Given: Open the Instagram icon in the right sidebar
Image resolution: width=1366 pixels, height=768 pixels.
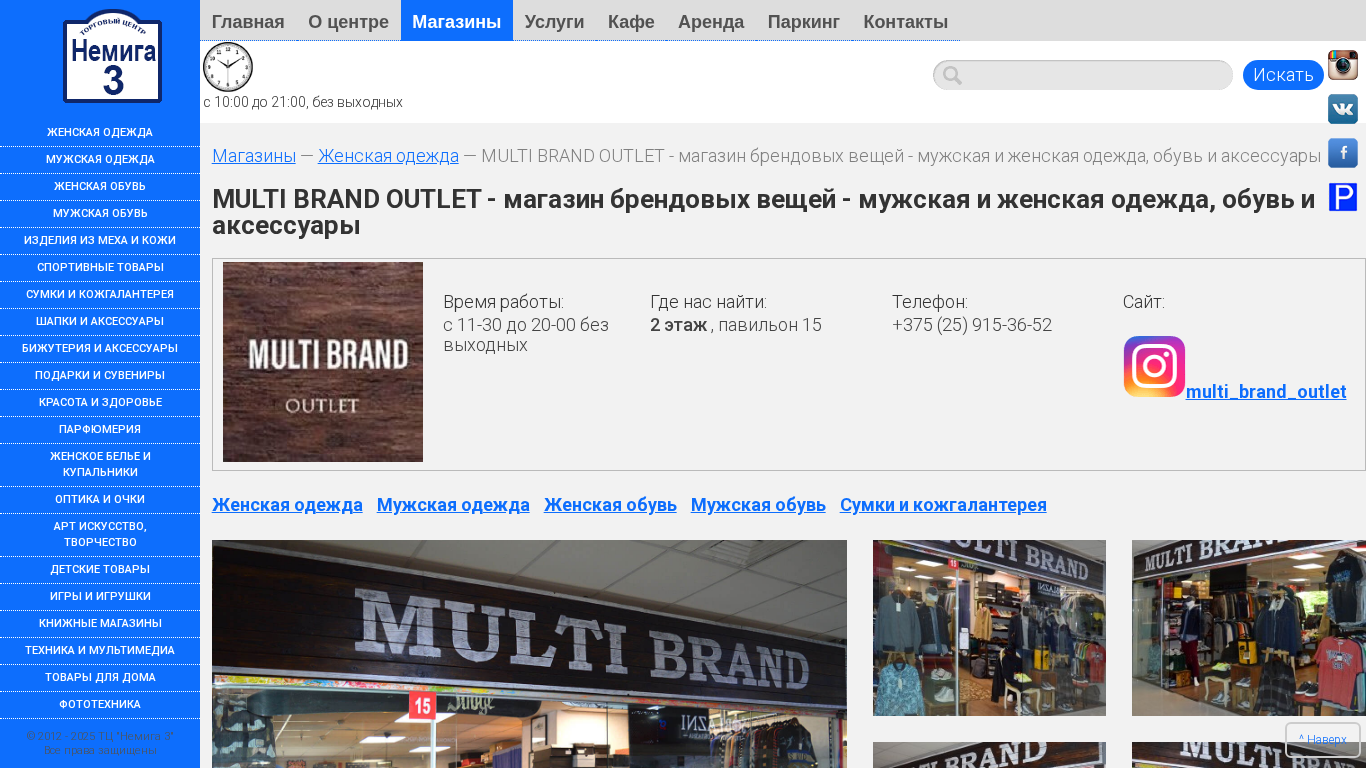Looking at the screenshot, I should point(1342,65).
